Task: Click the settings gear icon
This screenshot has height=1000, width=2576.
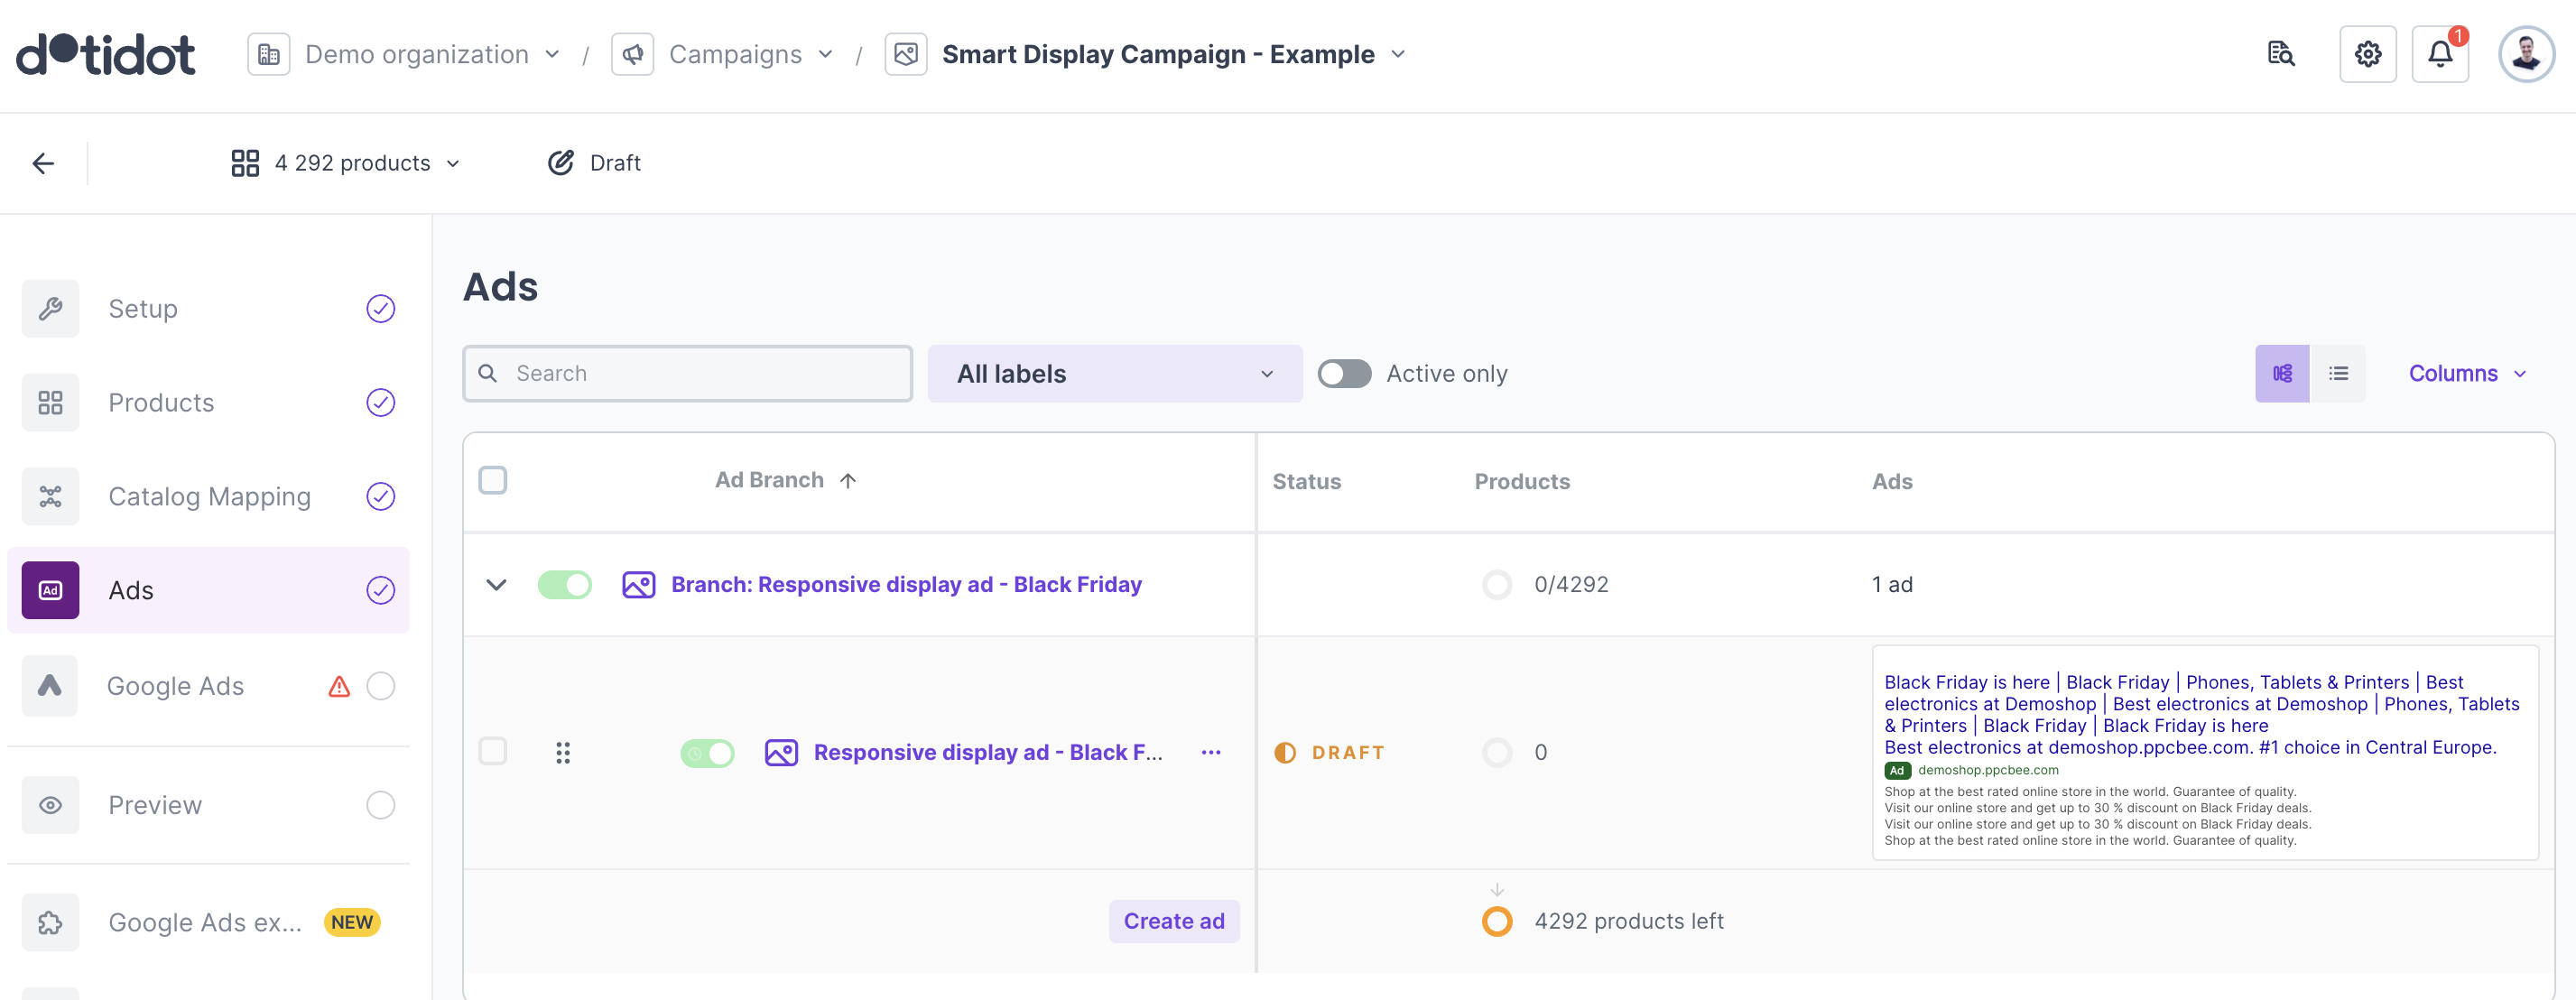Action: [x=2367, y=54]
